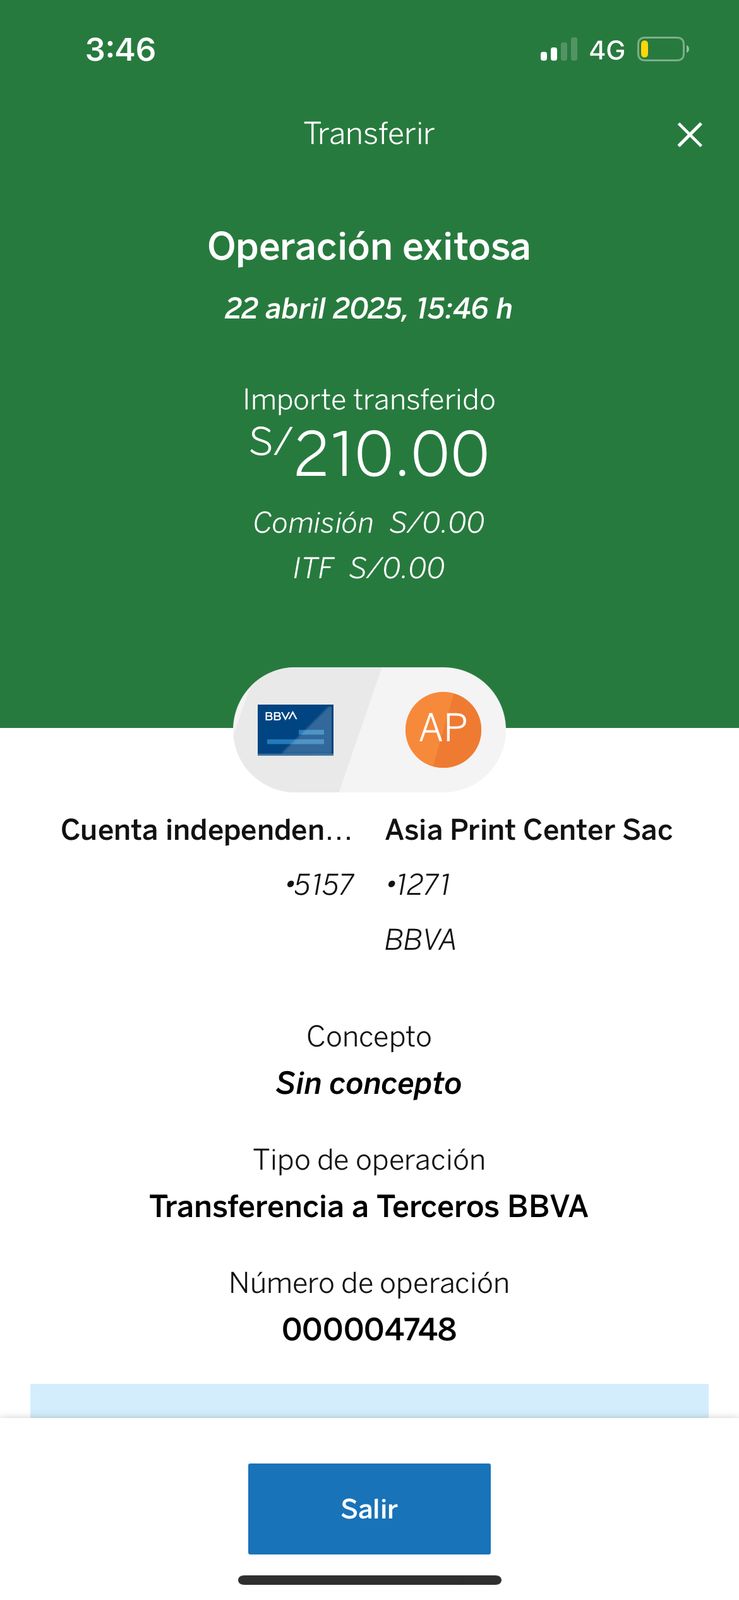Tap recipient name Asia Print Center Sac
739x1600 pixels.
(528, 830)
